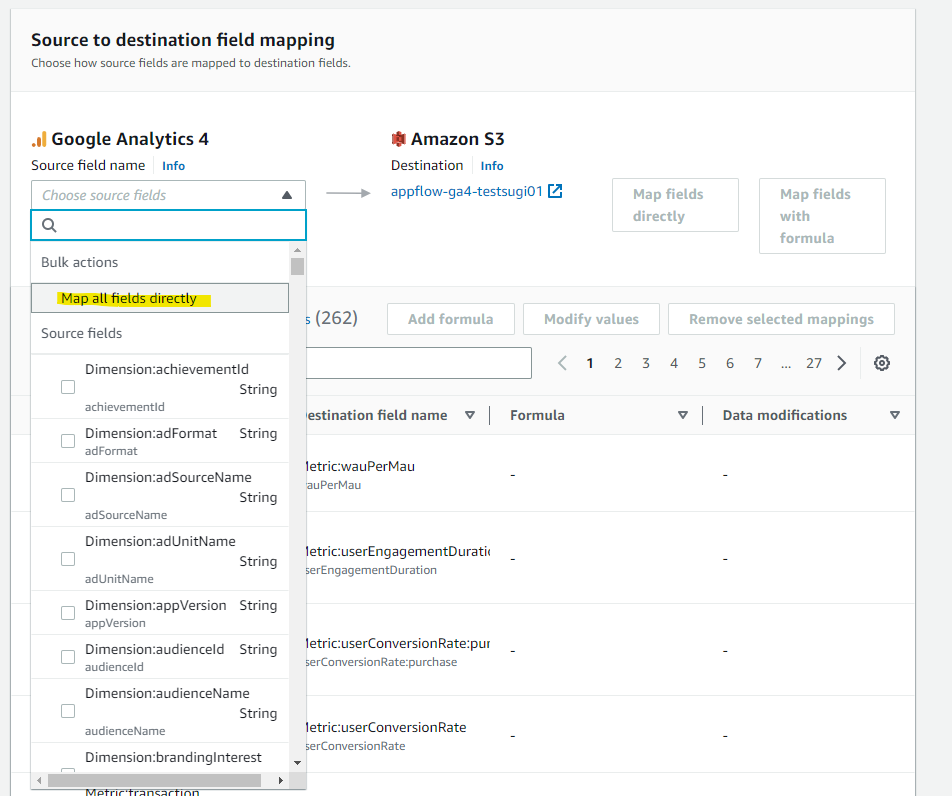
Task: Click the Amazon S3 logo icon
Action: (x=398, y=139)
